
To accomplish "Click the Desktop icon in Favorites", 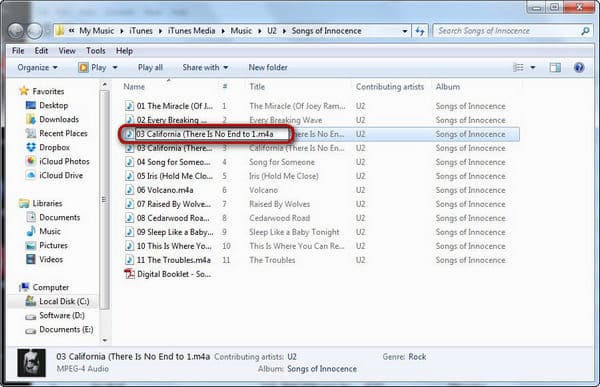I will [x=31, y=105].
